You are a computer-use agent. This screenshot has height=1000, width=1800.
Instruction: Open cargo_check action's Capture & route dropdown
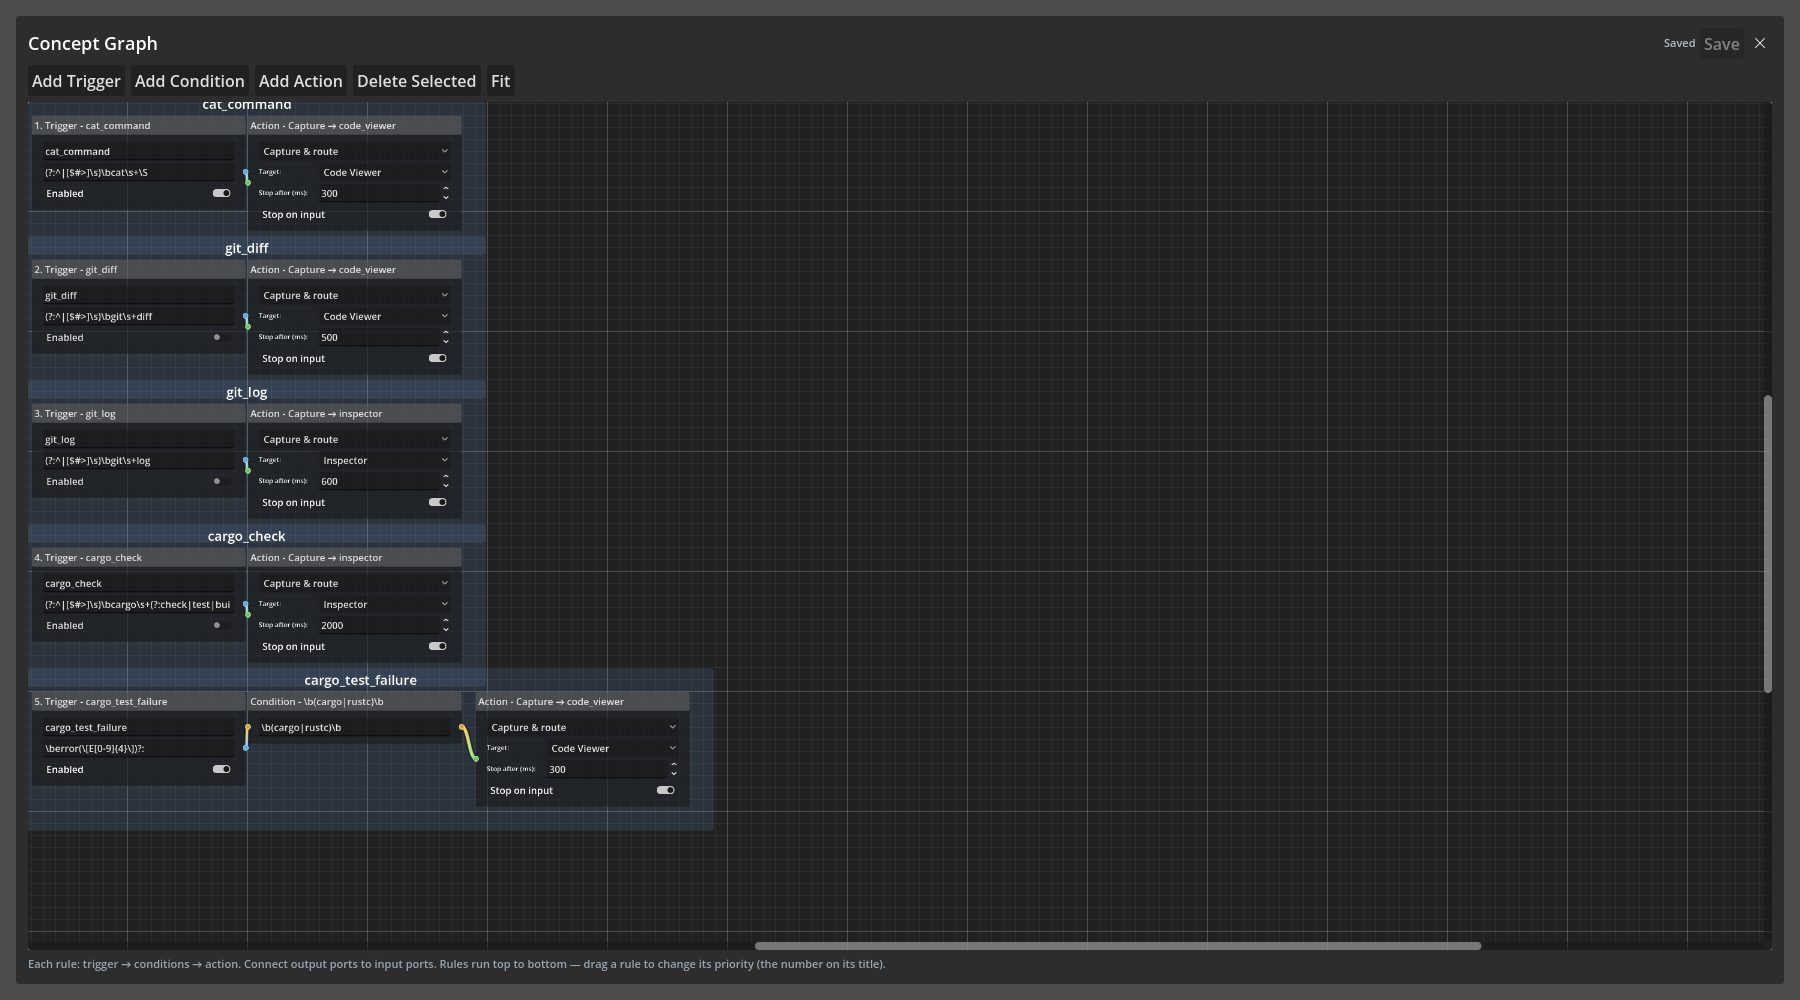click(355, 584)
